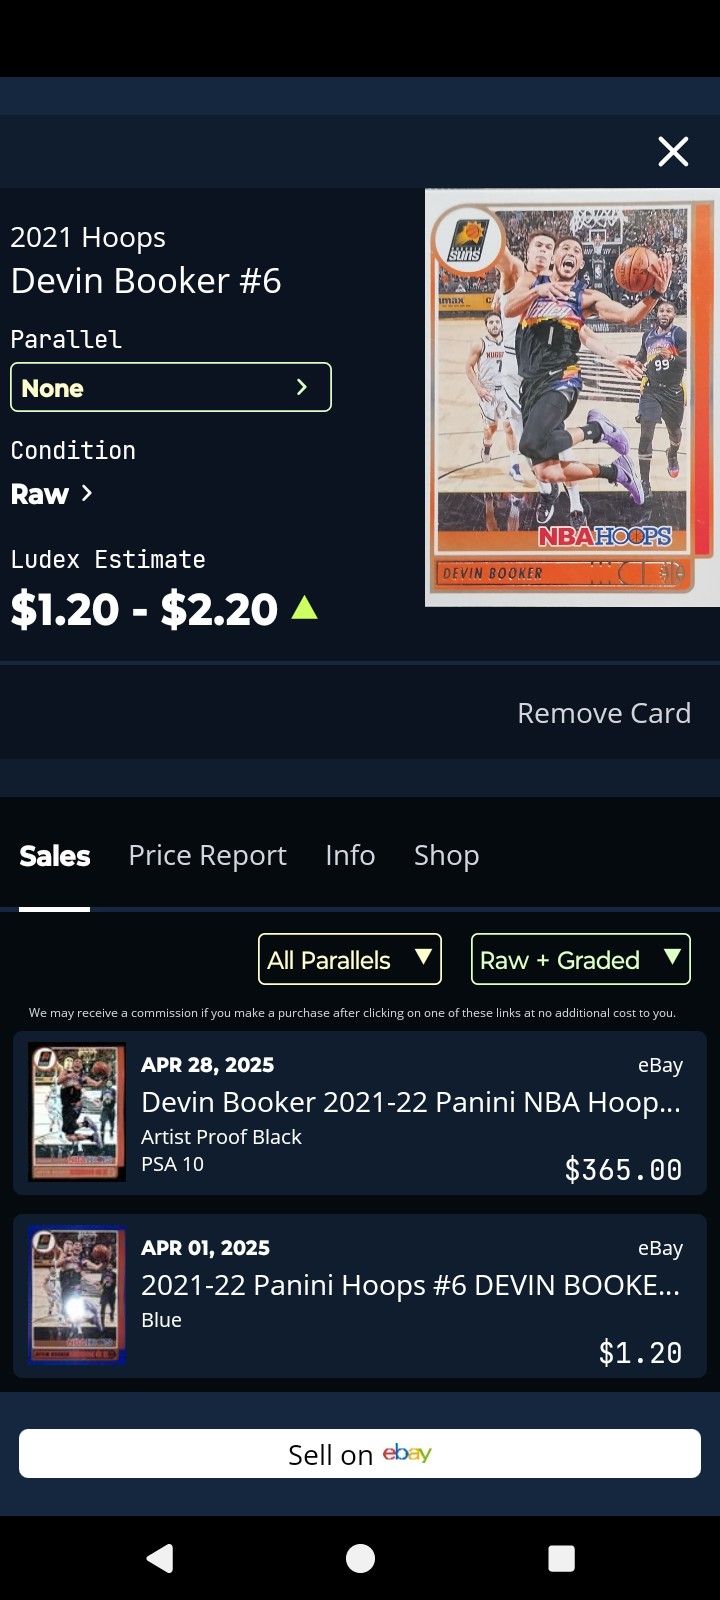Tap the Android home circle icon
The height and width of the screenshot is (1600, 720).
pos(360,1558)
